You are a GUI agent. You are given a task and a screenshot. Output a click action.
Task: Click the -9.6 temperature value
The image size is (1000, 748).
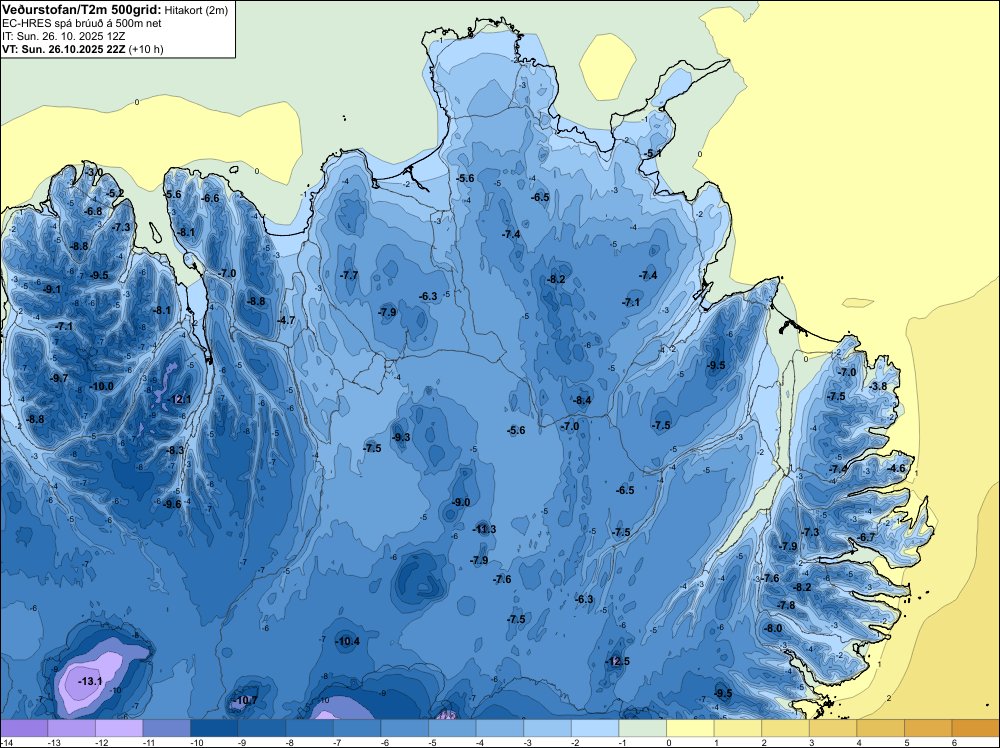pos(172,504)
